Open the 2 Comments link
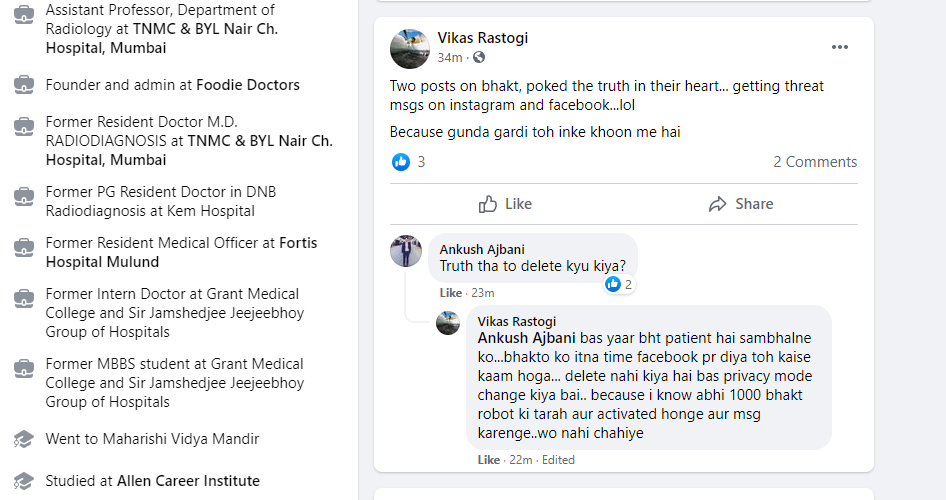The width and height of the screenshot is (946, 500). click(x=814, y=162)
